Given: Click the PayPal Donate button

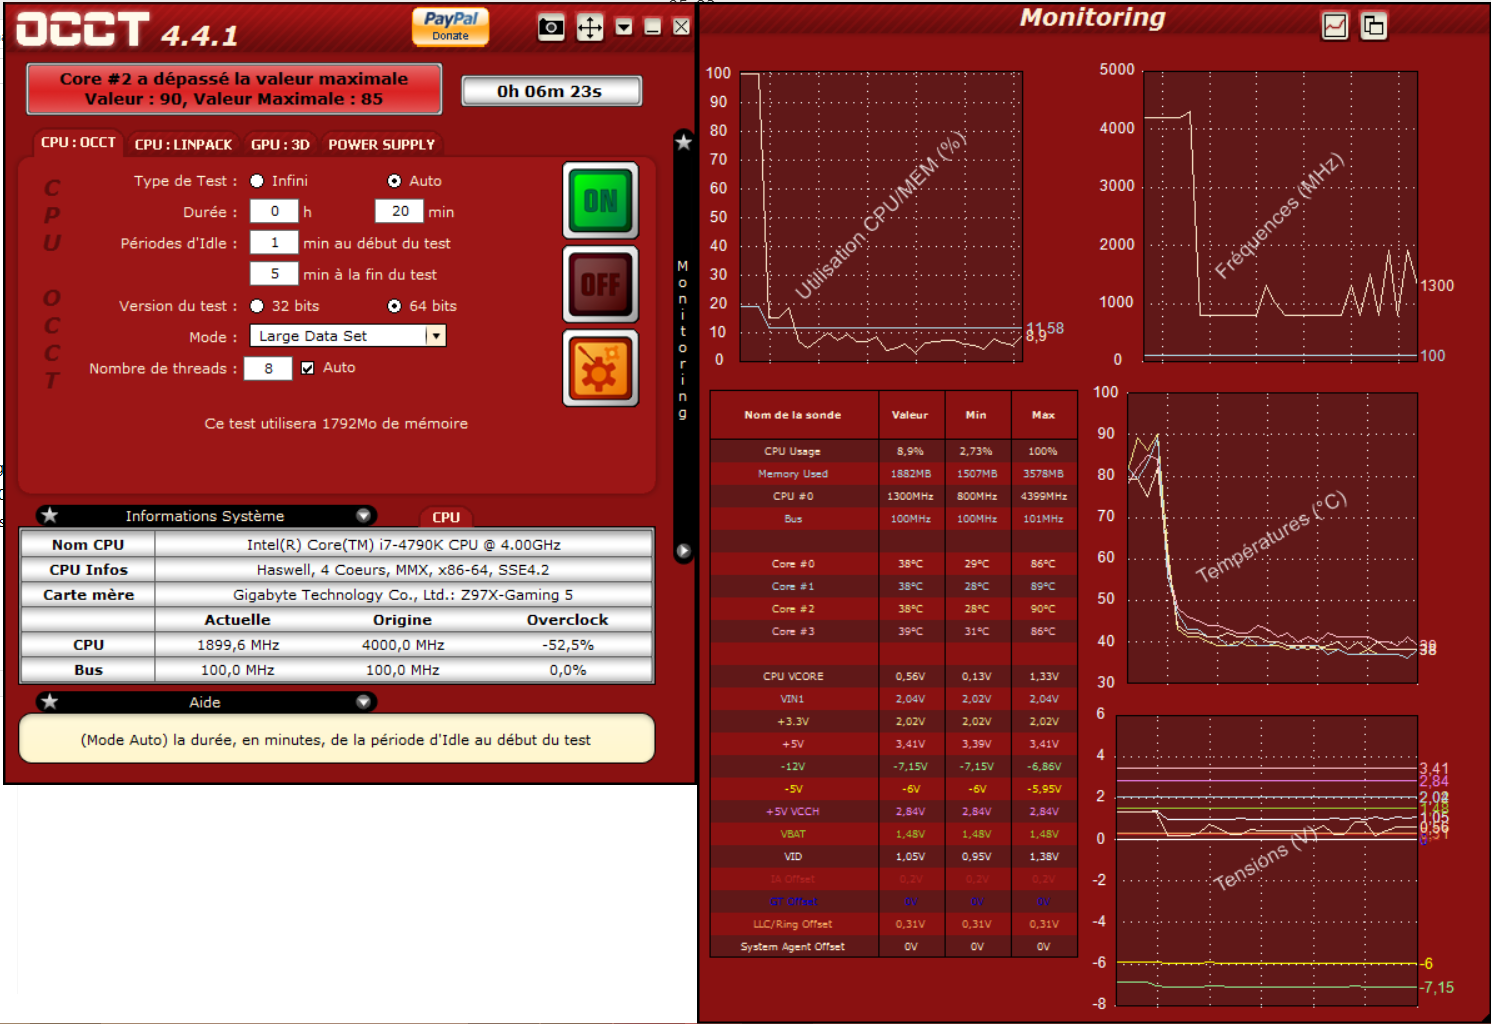Looking at the screenshot, I should tap(450, 26).
